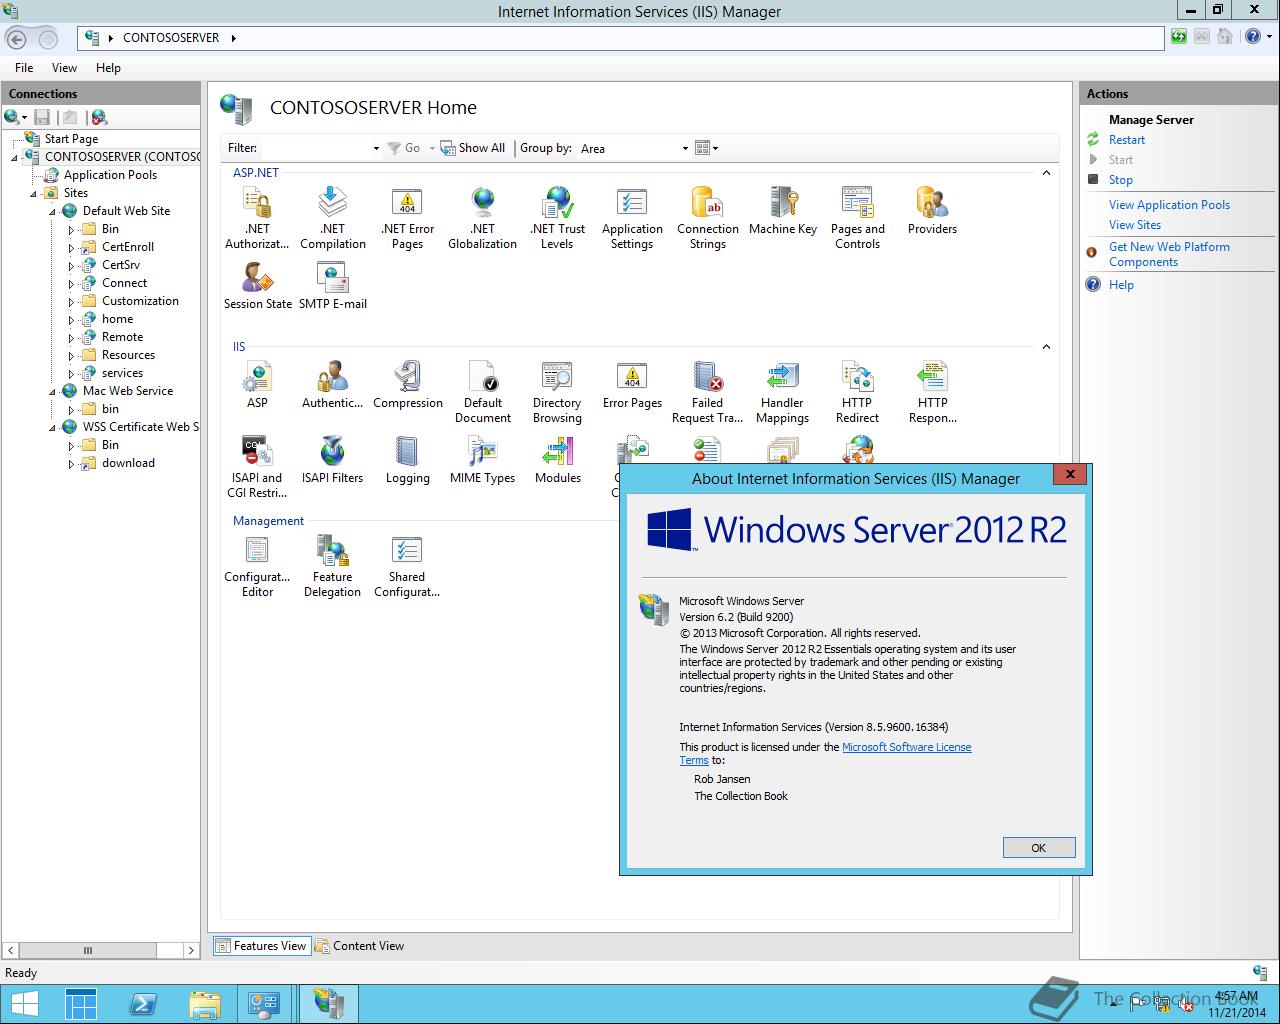
Task: Expand the CertEnroll tree node
Action: [x=71, y=247]
